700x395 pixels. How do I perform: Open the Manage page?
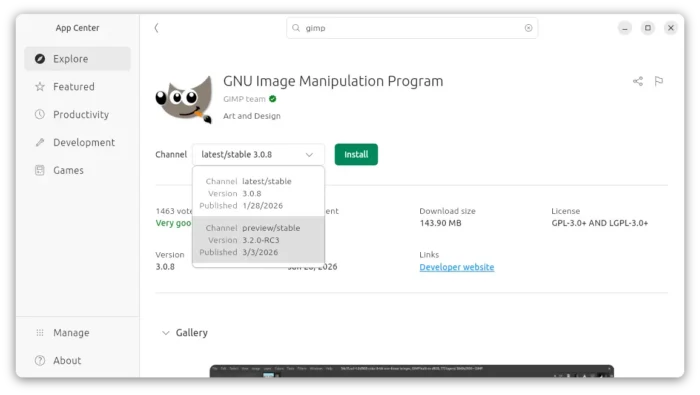tap(78, 333)
